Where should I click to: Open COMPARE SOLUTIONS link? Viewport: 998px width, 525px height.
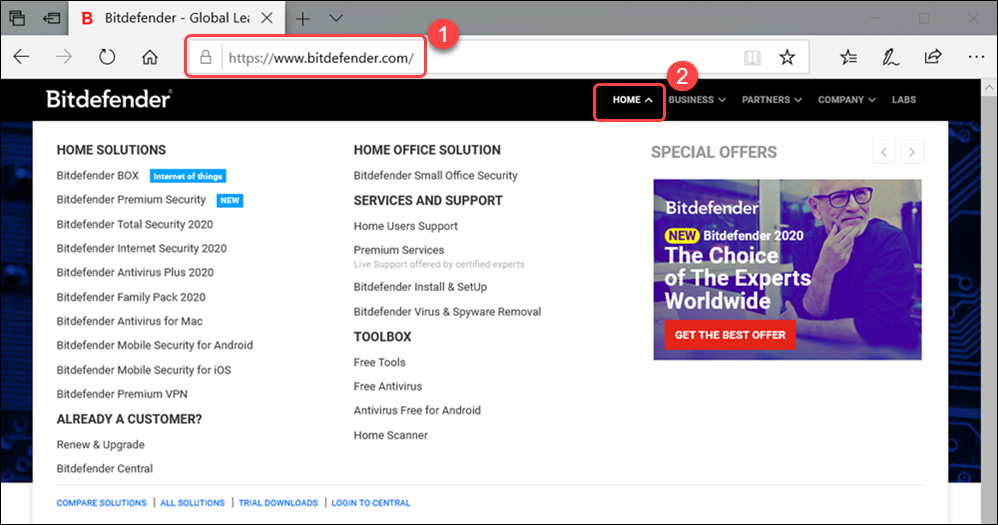point(101,503)
